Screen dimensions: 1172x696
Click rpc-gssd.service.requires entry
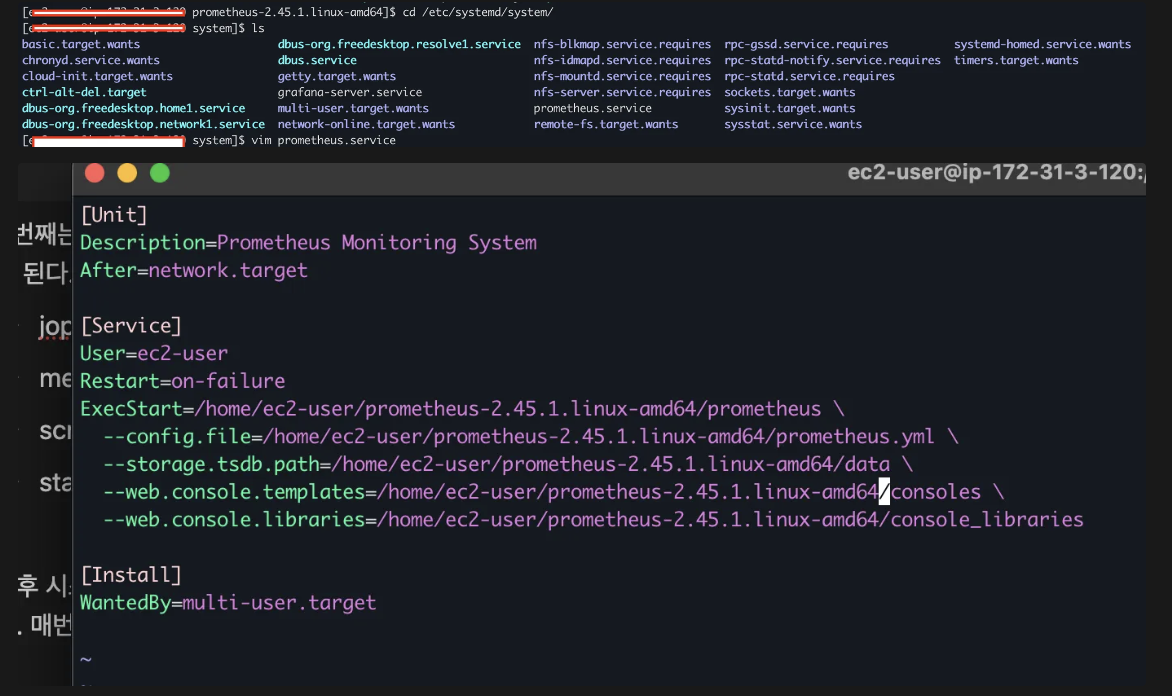(x=806, y=44)
